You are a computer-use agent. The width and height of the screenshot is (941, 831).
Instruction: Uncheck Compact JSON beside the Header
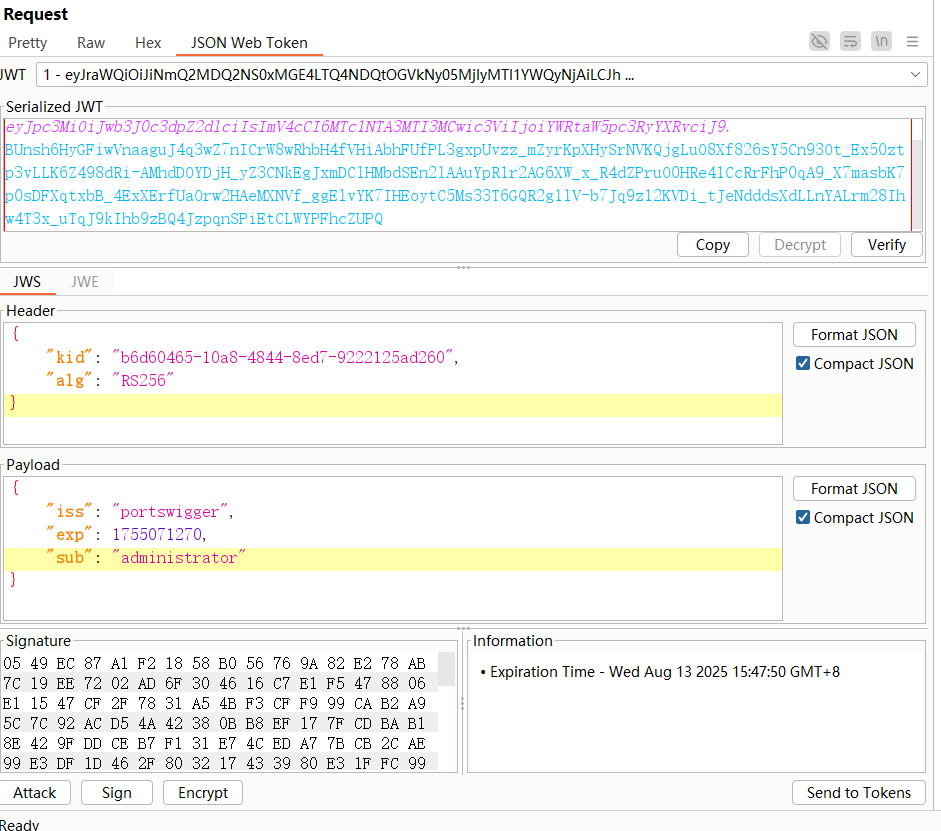coord(803,364)
